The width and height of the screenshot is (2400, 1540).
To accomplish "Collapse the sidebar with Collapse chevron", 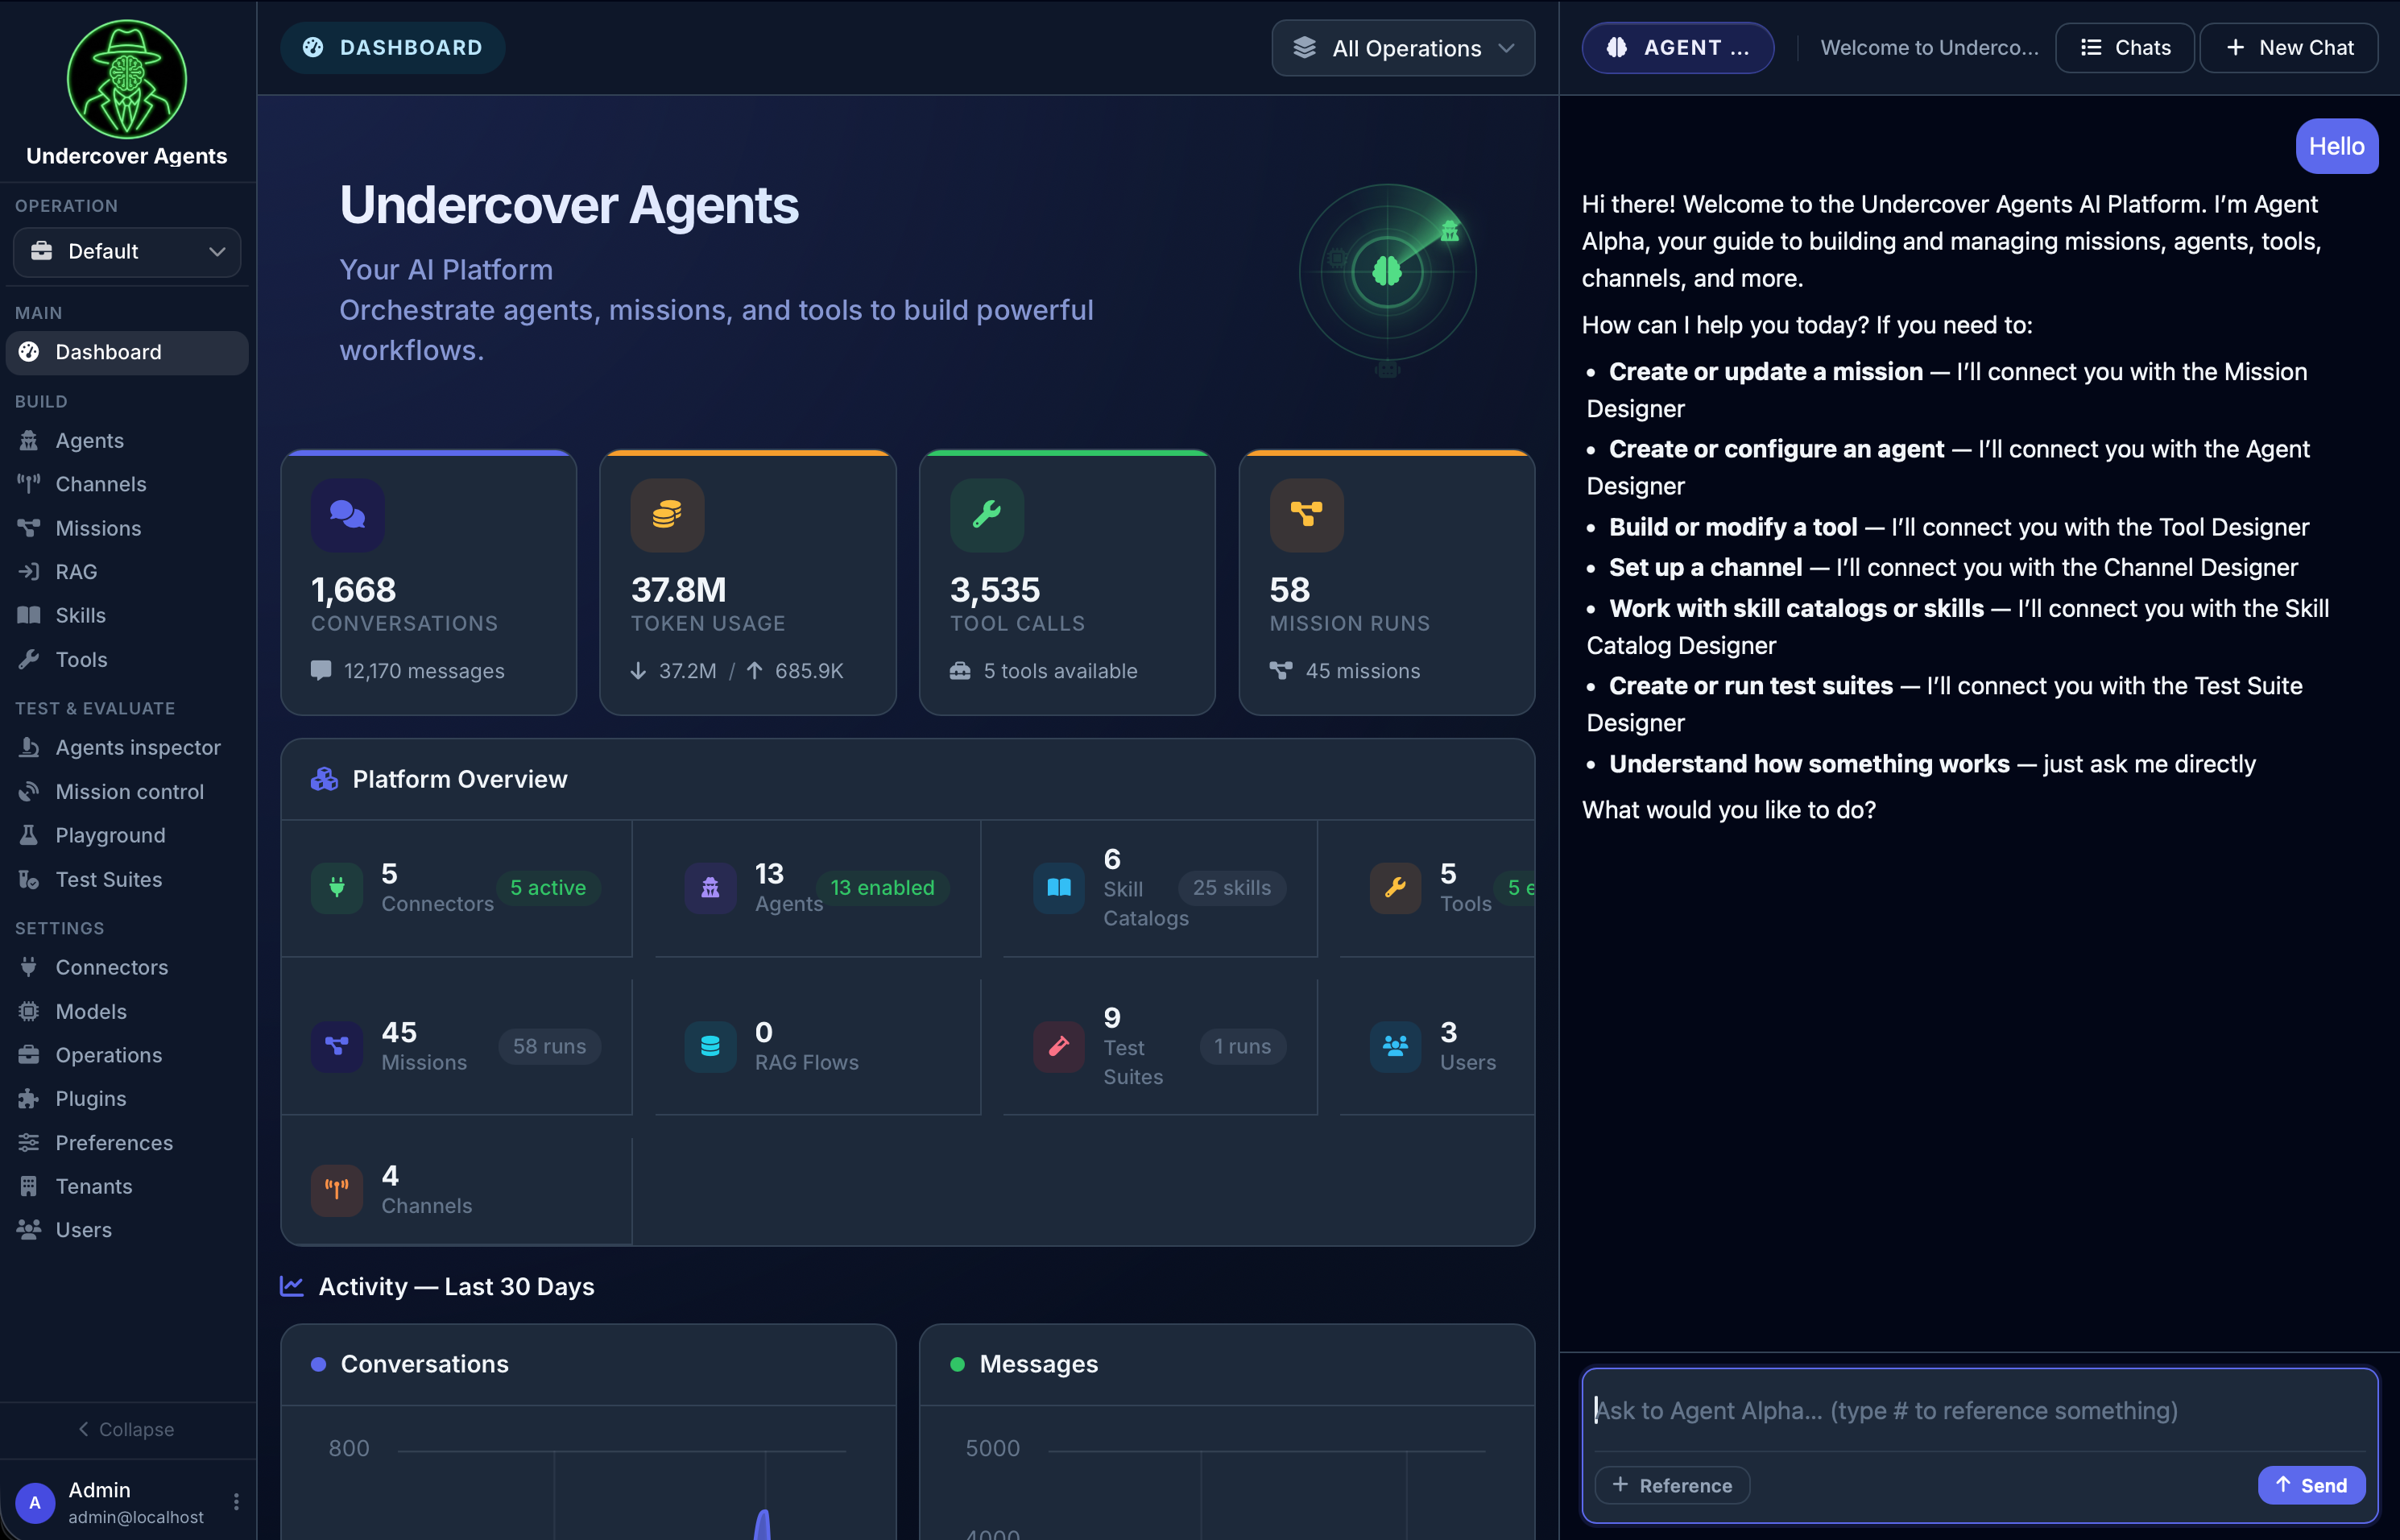I will click(127, 1429).
